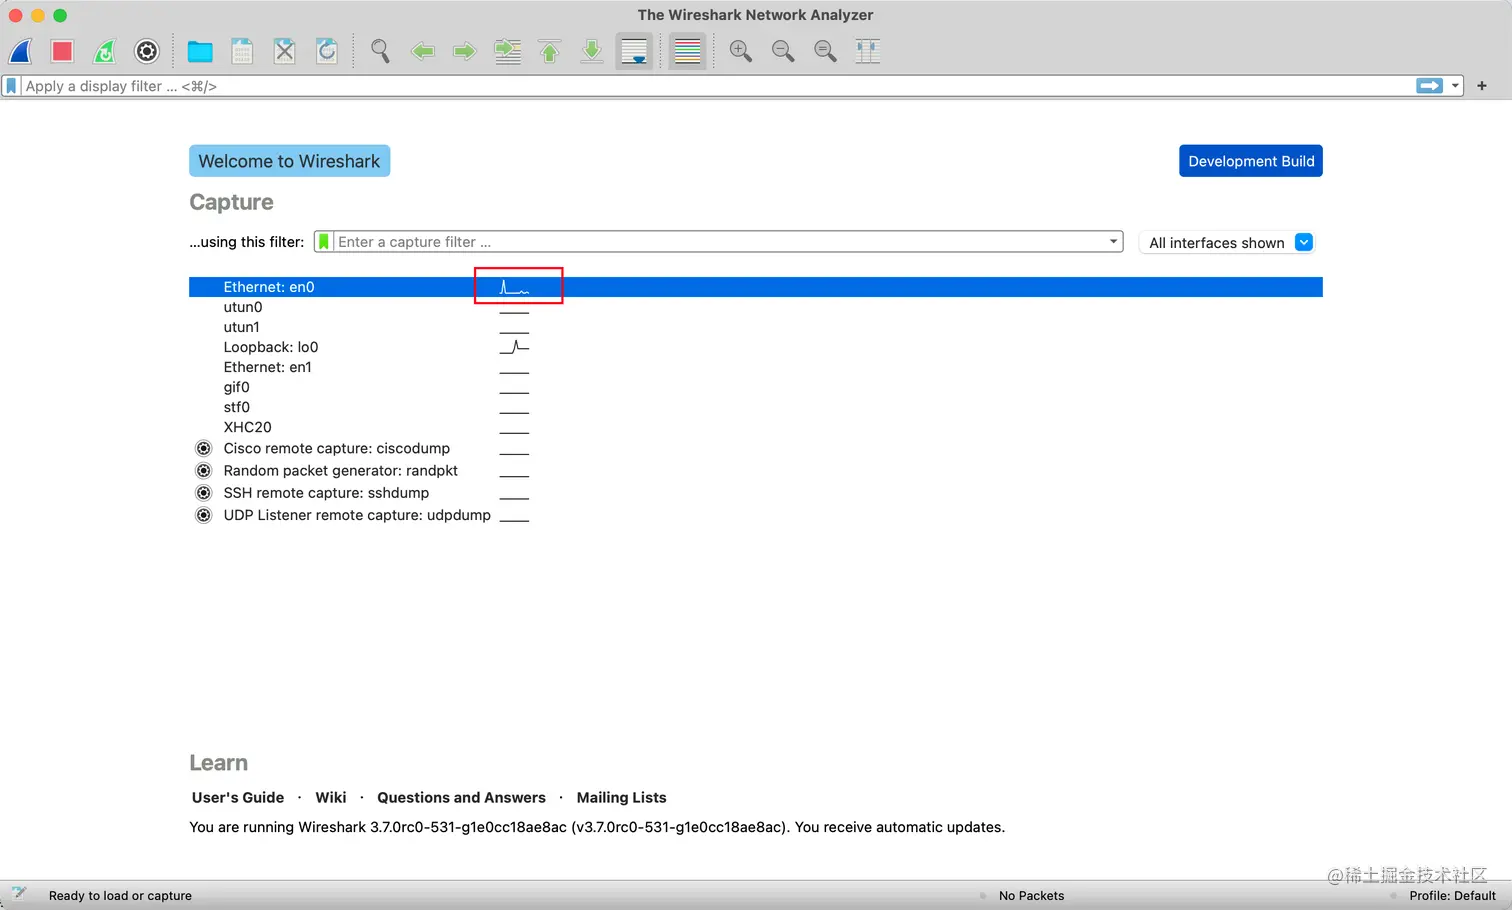The image size is (1512, 910).
Task: Open display filter bookmark icon
Action: [12, 86]
